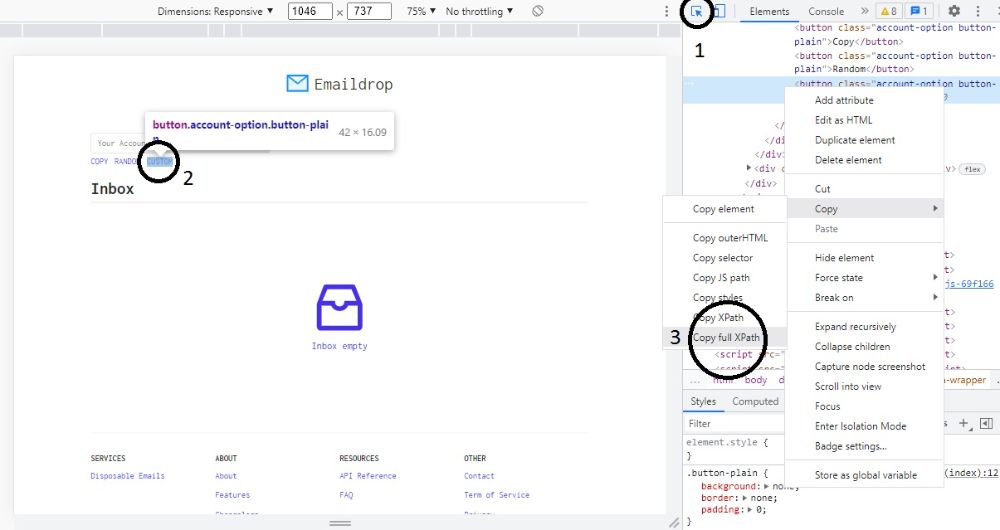The width and height of the screenshot is (1000, 530).
Task: Click the messages count badge
Action: (x=919, y=11)
